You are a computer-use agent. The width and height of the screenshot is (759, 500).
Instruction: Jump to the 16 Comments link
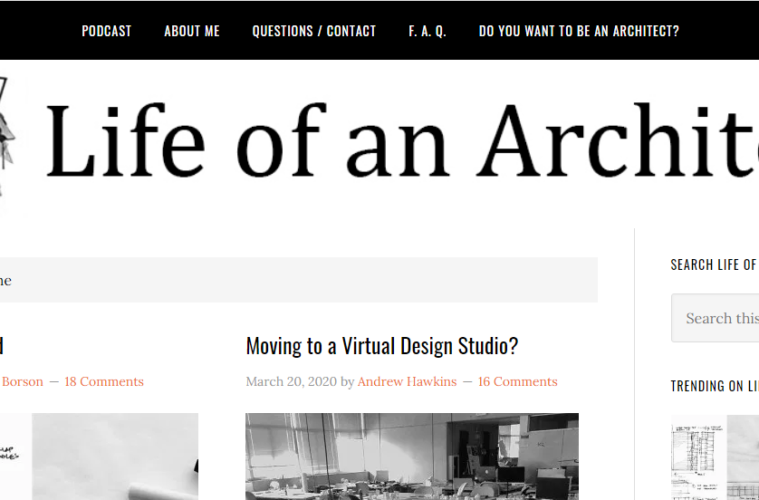tap(517, 382)
